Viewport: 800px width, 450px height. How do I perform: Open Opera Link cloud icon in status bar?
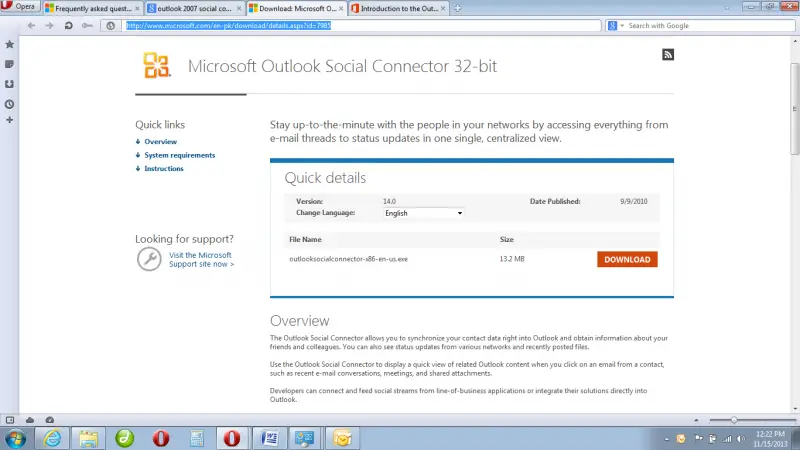[x=30, y=420]
